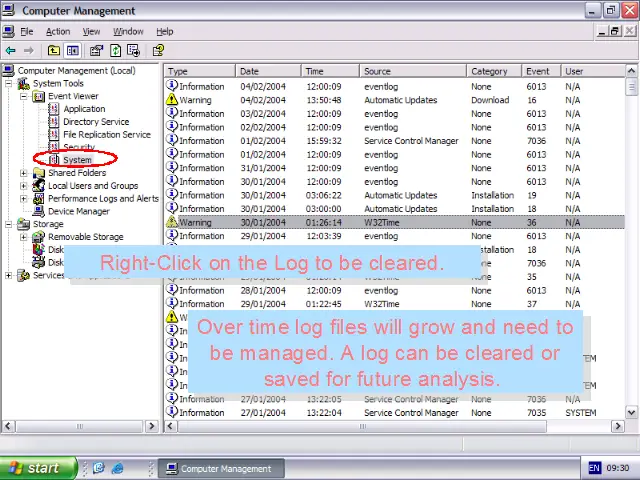The width and height of the screenshot is (640, 480).
Task: Go back with the green arrow
Action: (10, 51)
